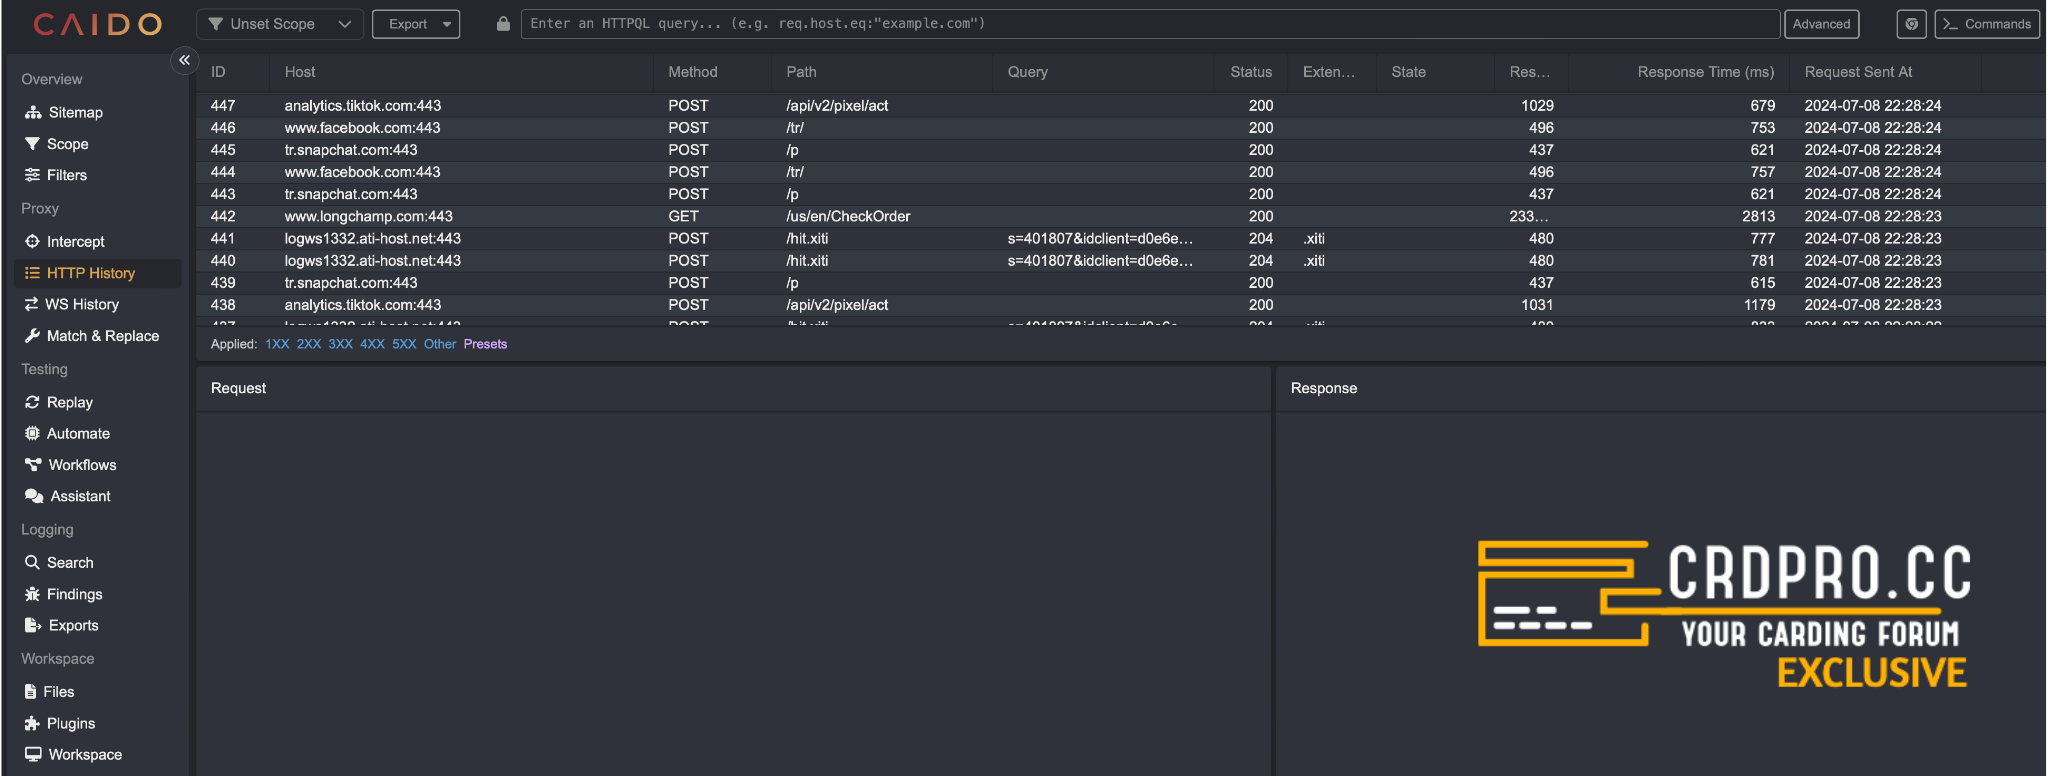Toggle the 2XX status filter
2048x776 pixels.
(x=308, y=344)
